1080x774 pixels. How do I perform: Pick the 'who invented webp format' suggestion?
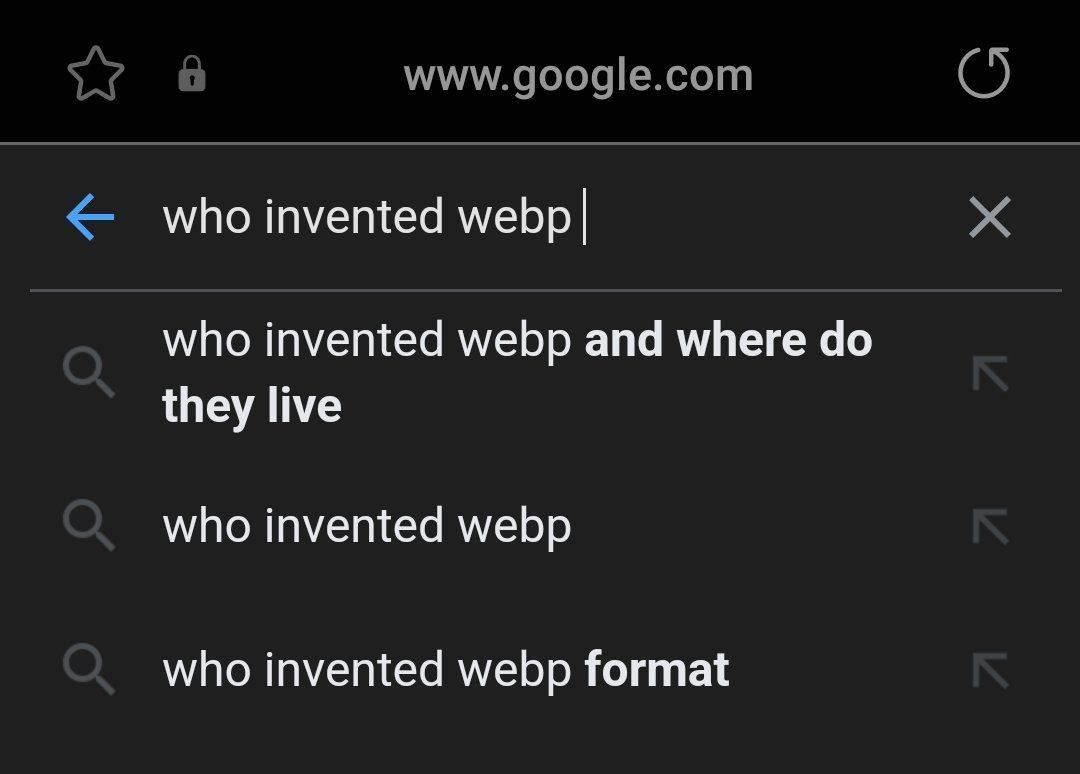point(445,670)
